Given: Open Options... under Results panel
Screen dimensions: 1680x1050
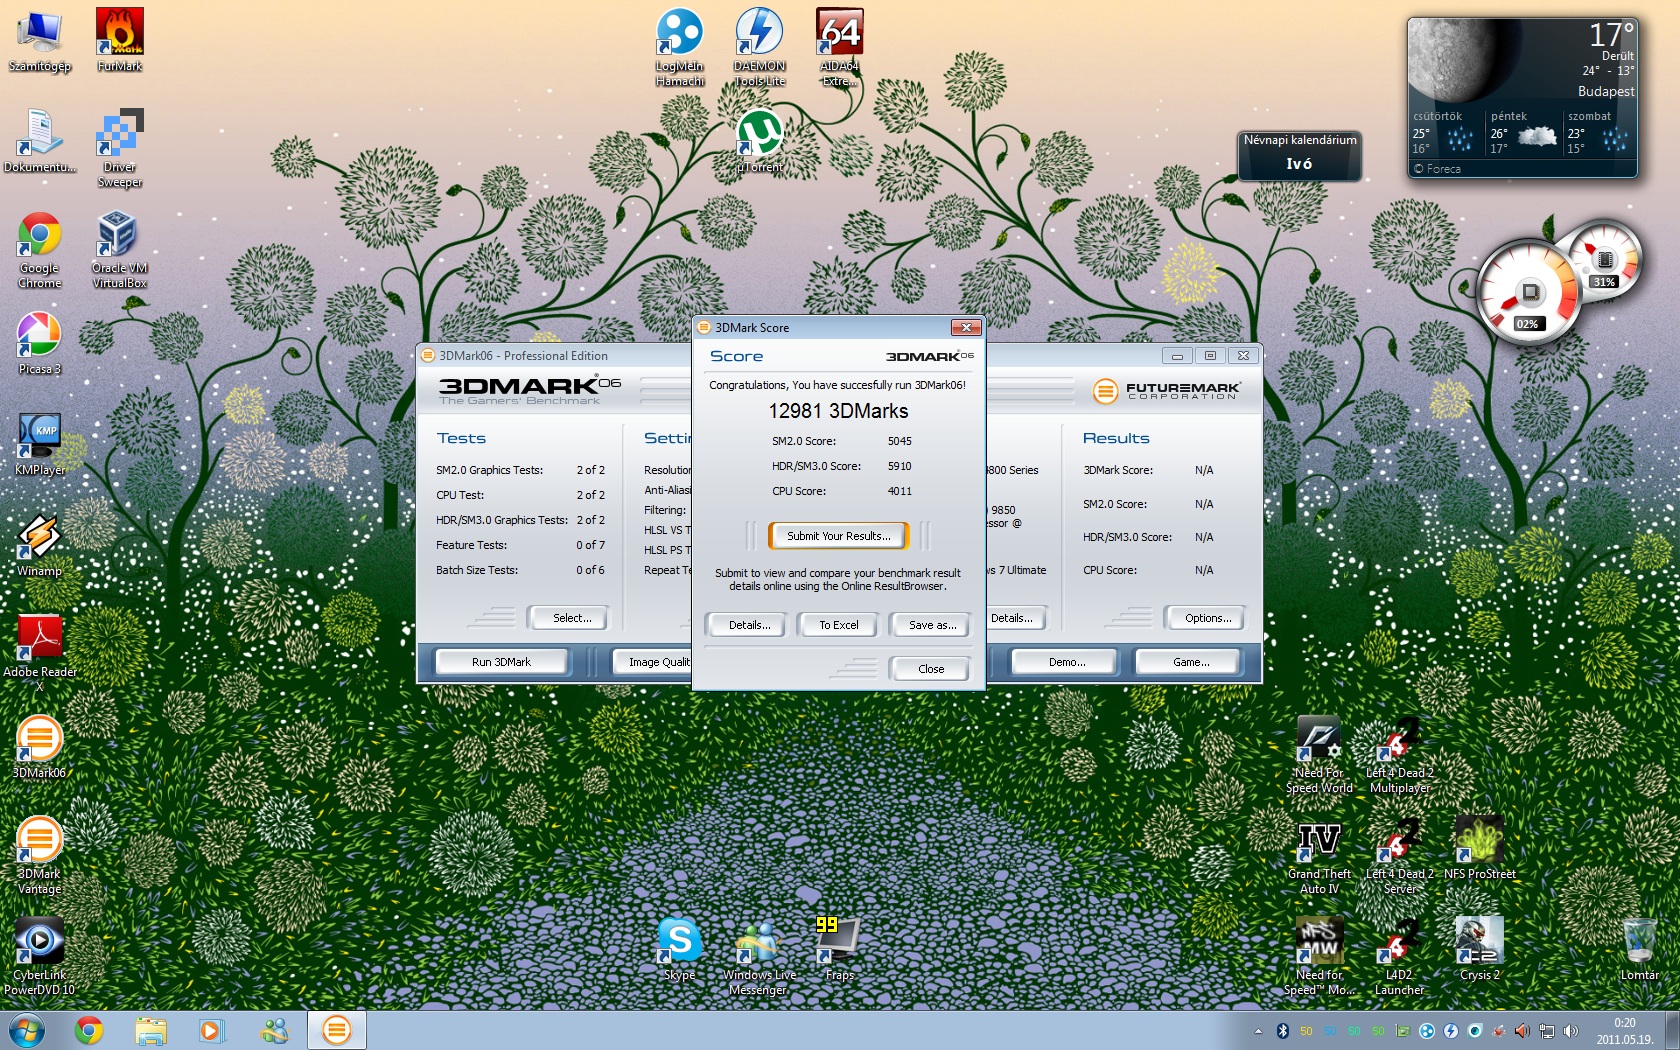Looking at the screenshot, I should [1207, 618].
